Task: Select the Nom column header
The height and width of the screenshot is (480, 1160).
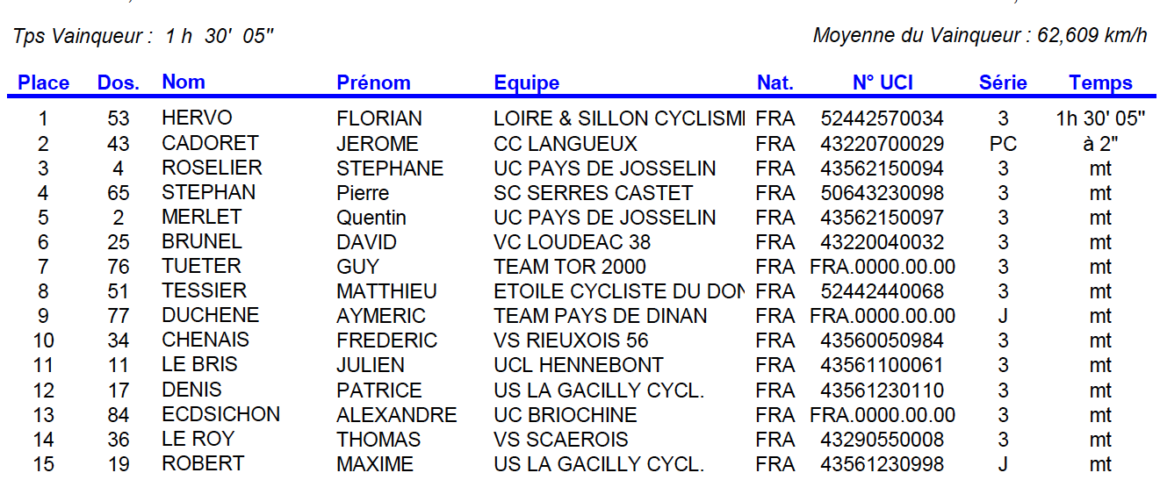Action: point(183,81)
